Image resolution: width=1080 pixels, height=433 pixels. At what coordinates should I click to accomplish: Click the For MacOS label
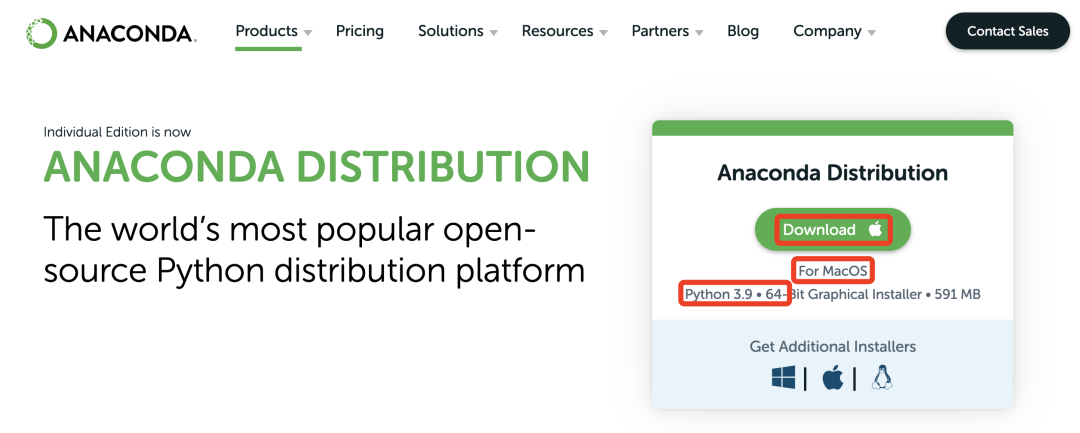(833, 271)
